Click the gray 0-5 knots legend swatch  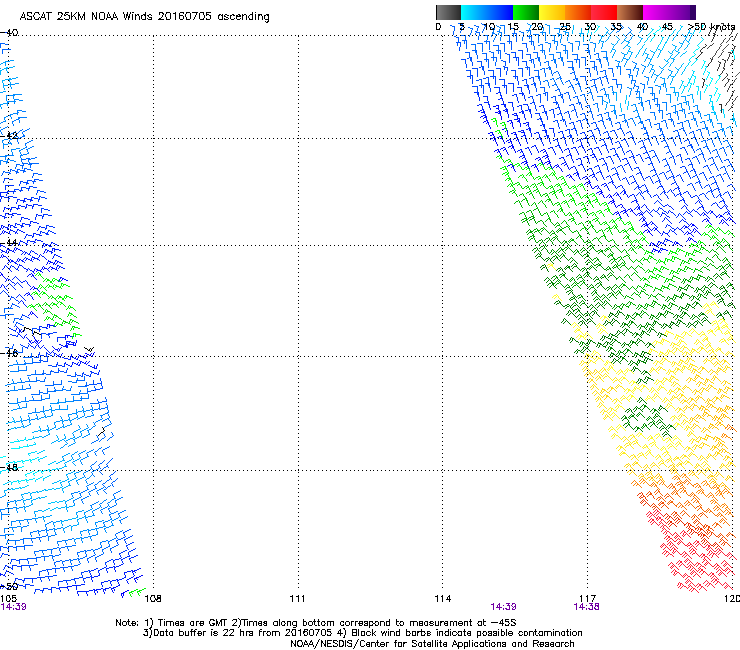[x=448, y=12]
